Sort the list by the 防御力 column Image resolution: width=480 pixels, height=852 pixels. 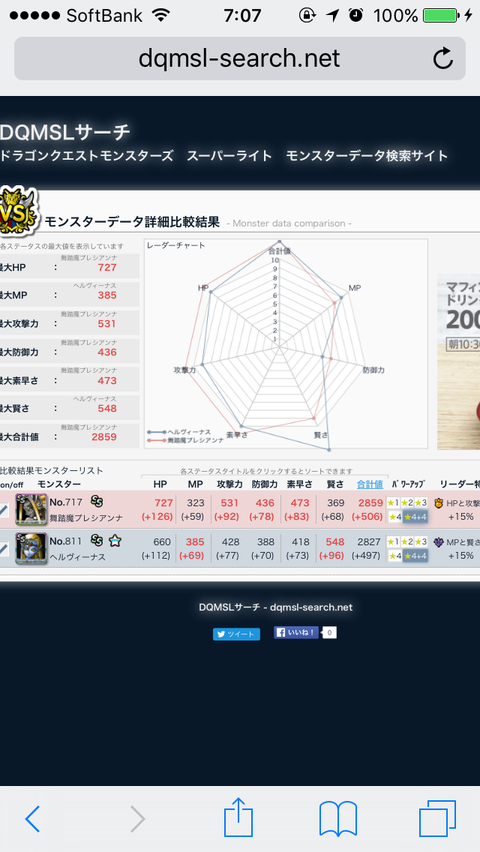pyautogui.click(x=265, y=484)
